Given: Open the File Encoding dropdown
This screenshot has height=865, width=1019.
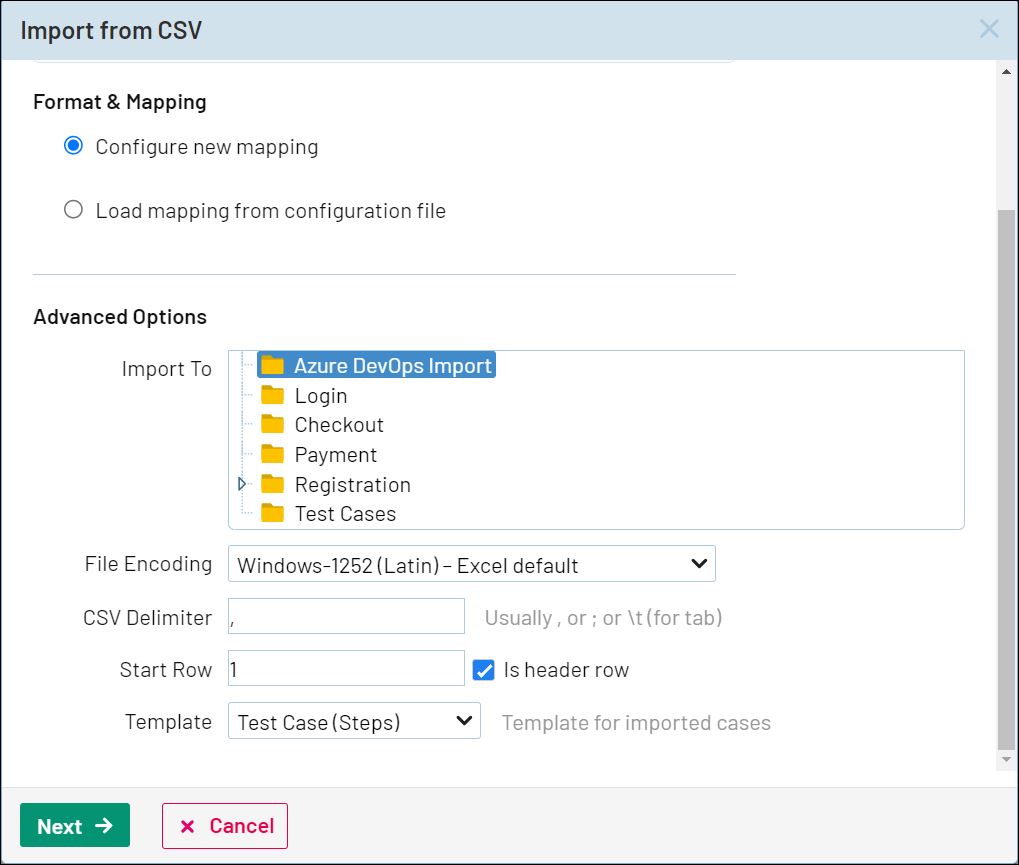Looking at the screenshot, I should click(x=471, y=564).
